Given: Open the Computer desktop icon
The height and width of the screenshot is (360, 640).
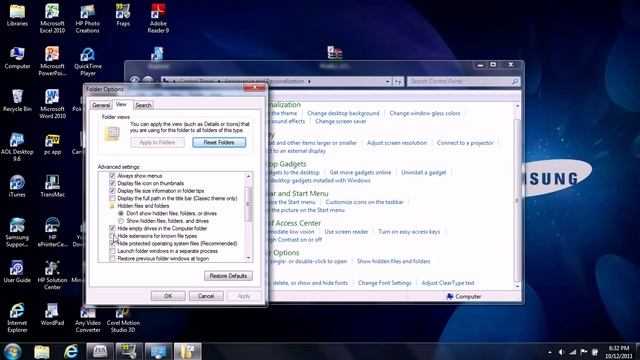Looking at the screenshot, I should click(x=17, y=58).
